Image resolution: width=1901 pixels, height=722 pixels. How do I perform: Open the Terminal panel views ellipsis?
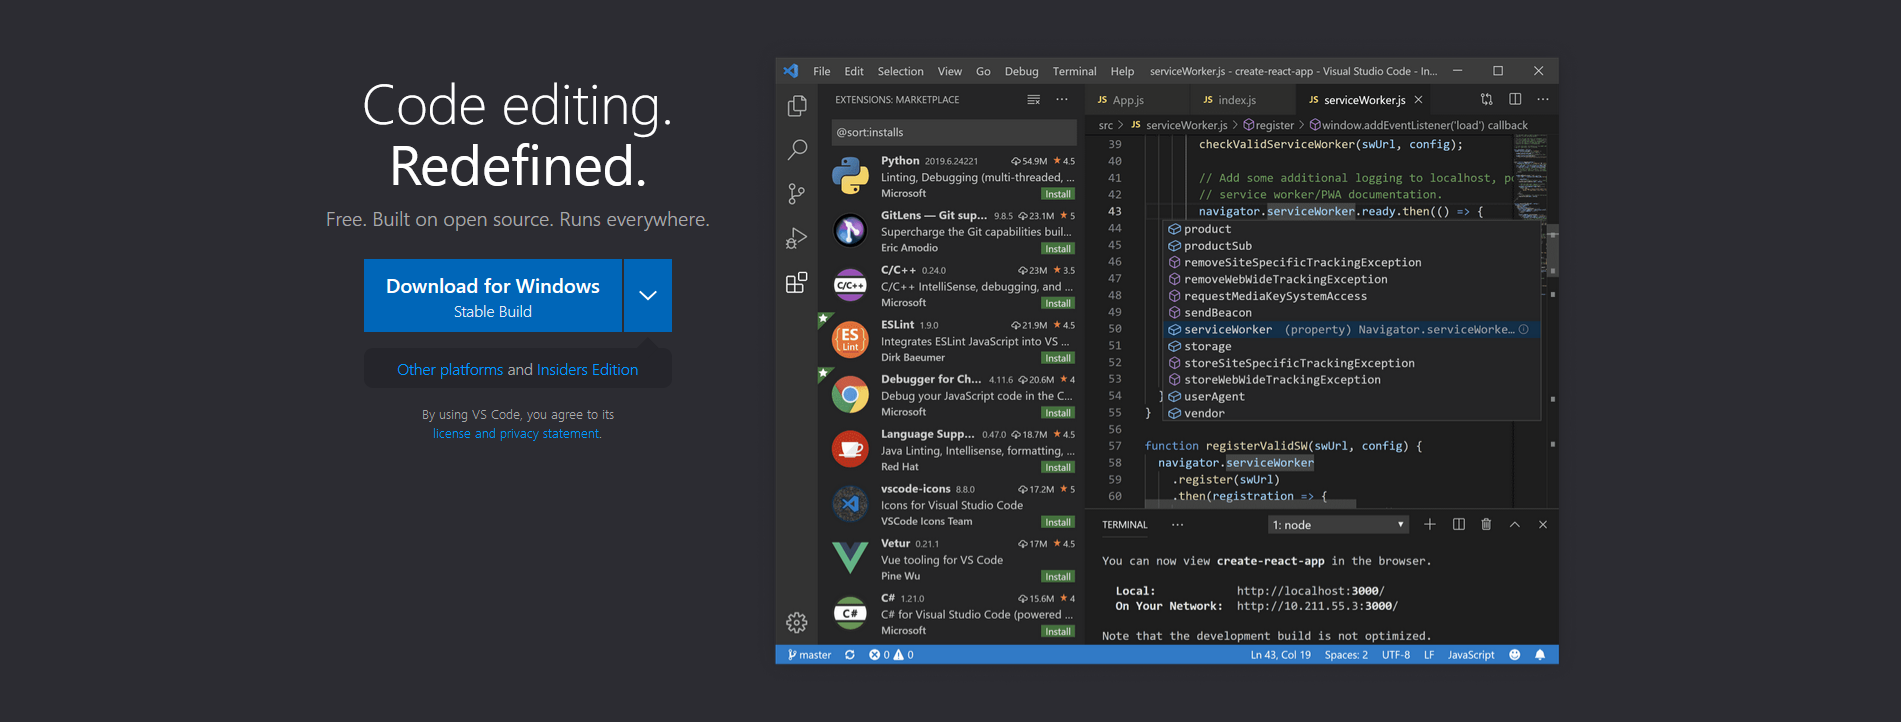pyautogui.click(x=1177, y=524)
